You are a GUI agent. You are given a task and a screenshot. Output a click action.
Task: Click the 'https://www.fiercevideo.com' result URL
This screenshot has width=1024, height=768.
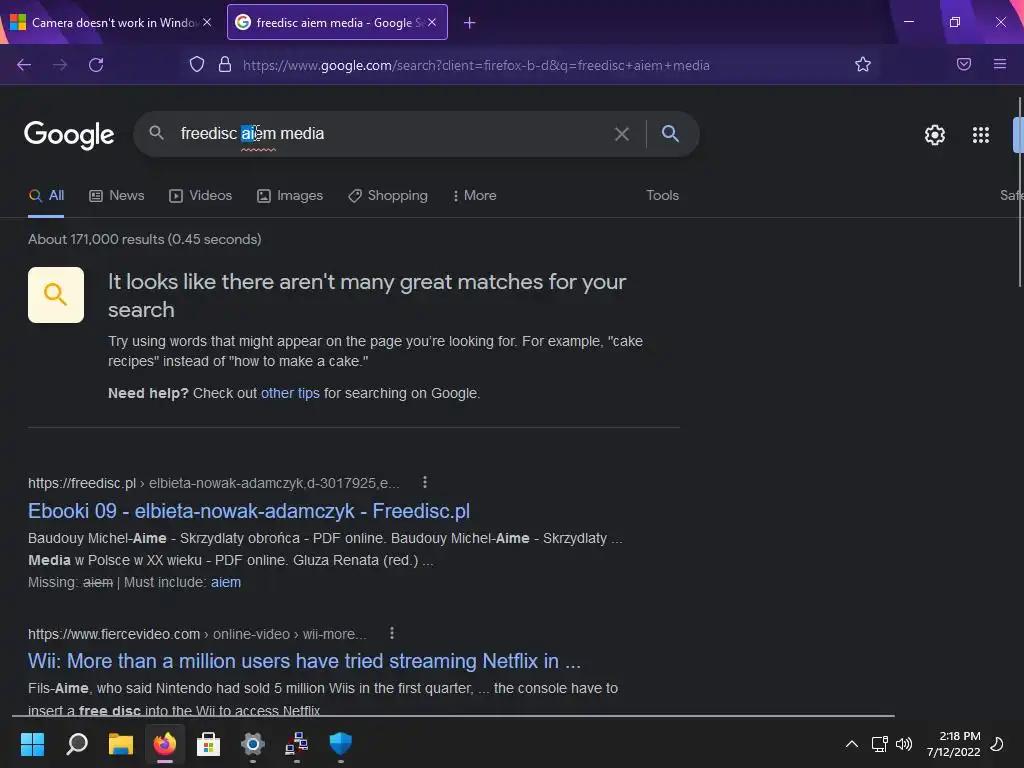click(x=114, y=634)
